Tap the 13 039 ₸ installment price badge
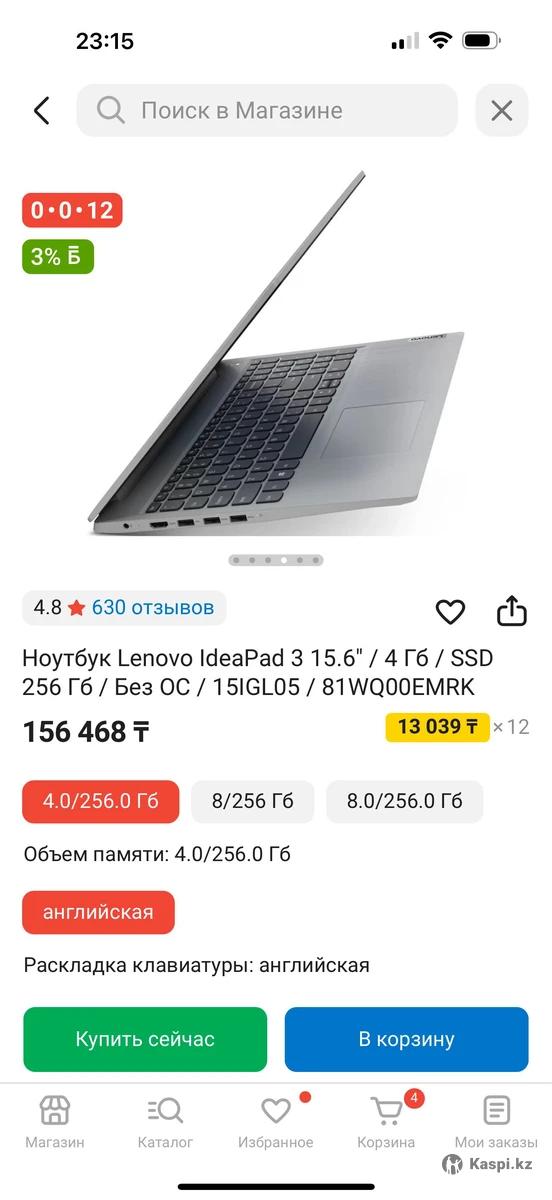 (x=437, y=727)
